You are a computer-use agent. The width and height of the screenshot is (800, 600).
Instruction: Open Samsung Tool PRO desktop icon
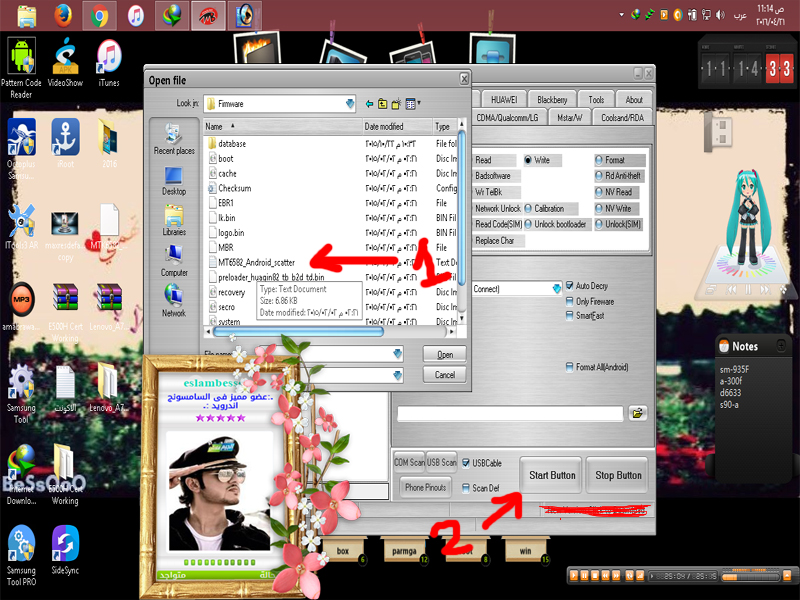(21, 556)
